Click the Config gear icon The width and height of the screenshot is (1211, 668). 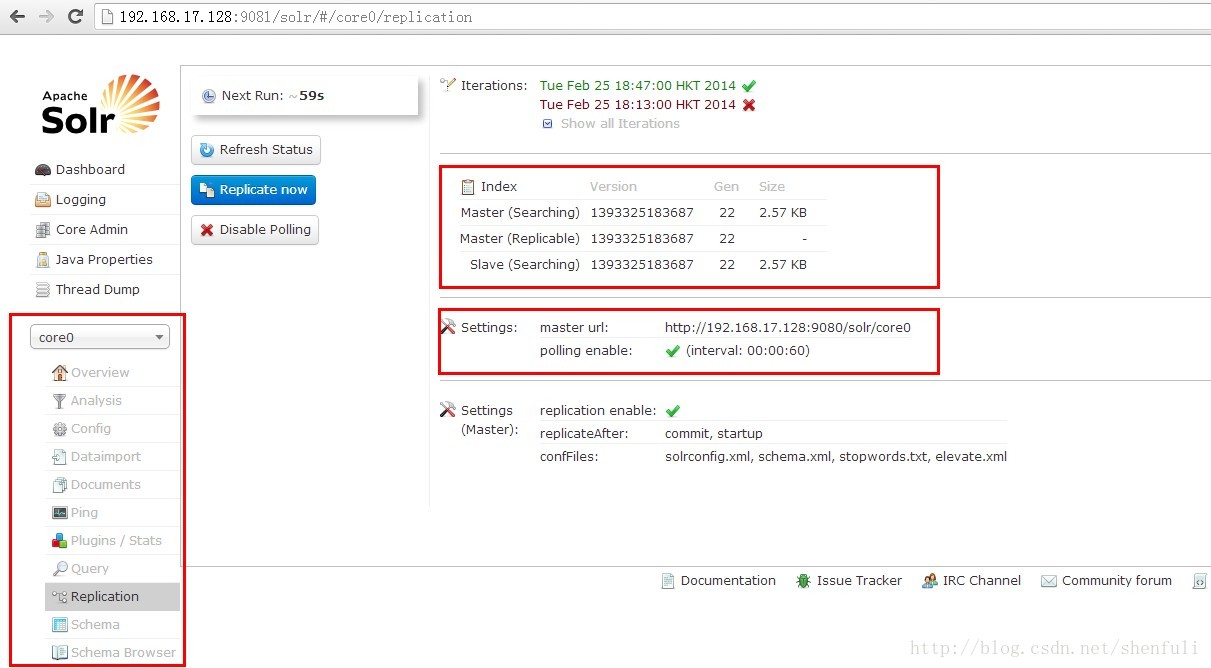pos(60,429)
